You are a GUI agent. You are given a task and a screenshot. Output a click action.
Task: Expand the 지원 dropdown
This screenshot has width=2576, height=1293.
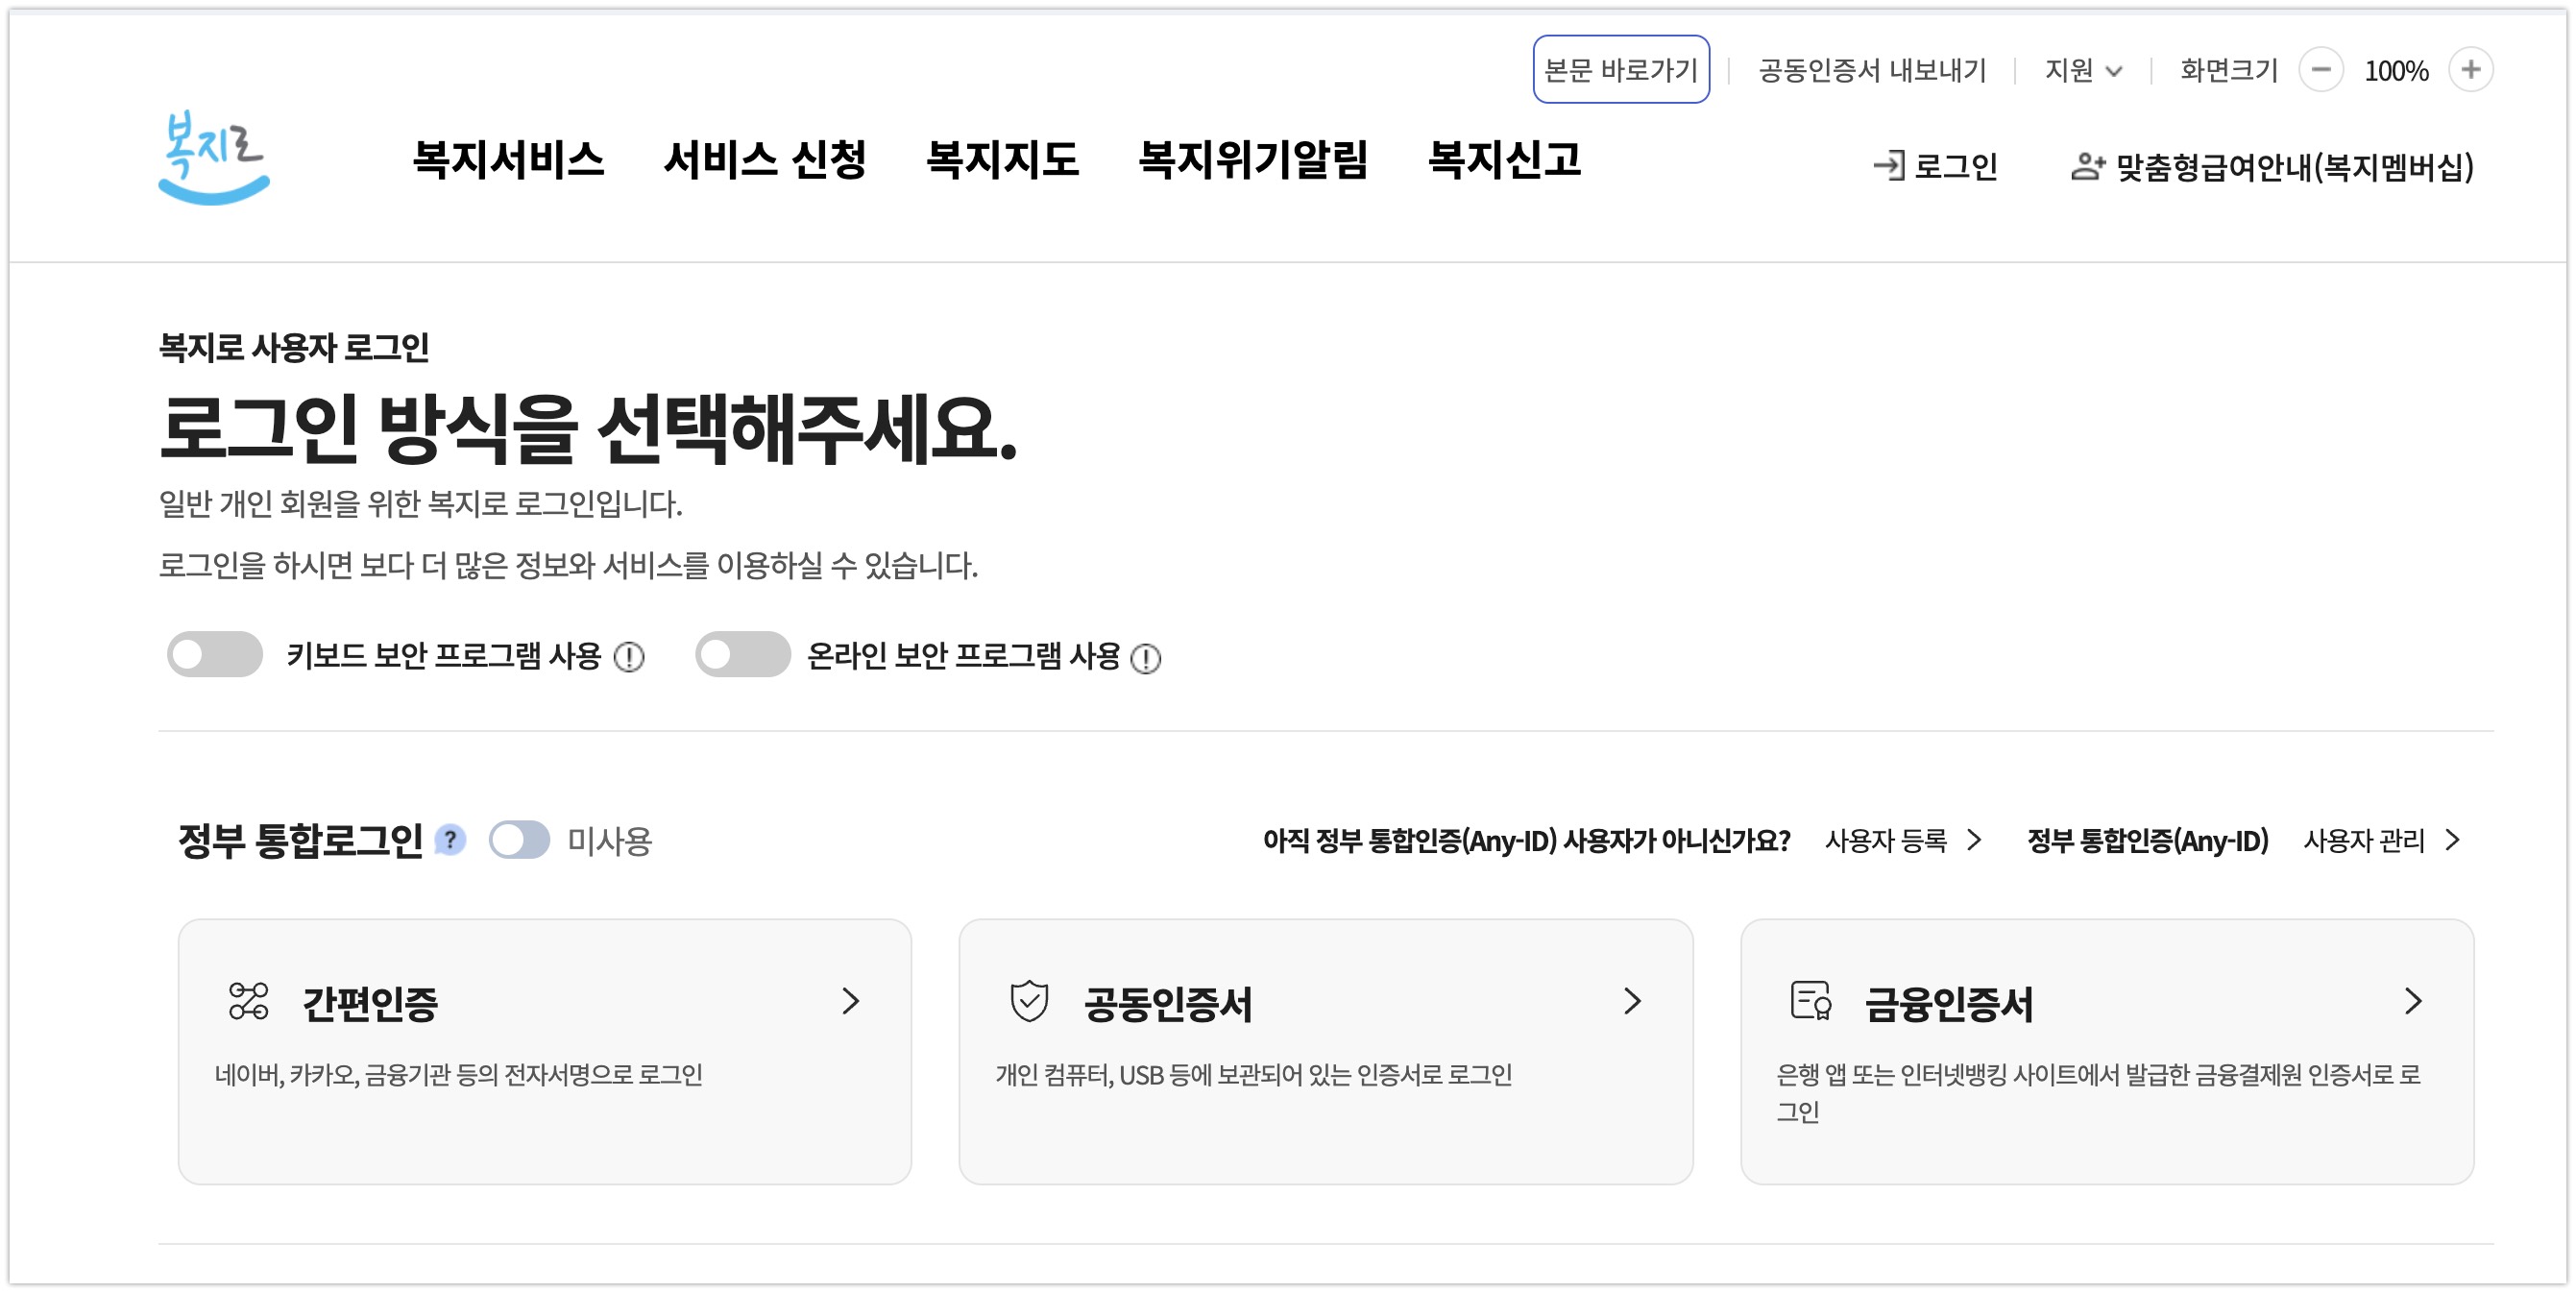pyautogui.click(x=2083, y=70)
